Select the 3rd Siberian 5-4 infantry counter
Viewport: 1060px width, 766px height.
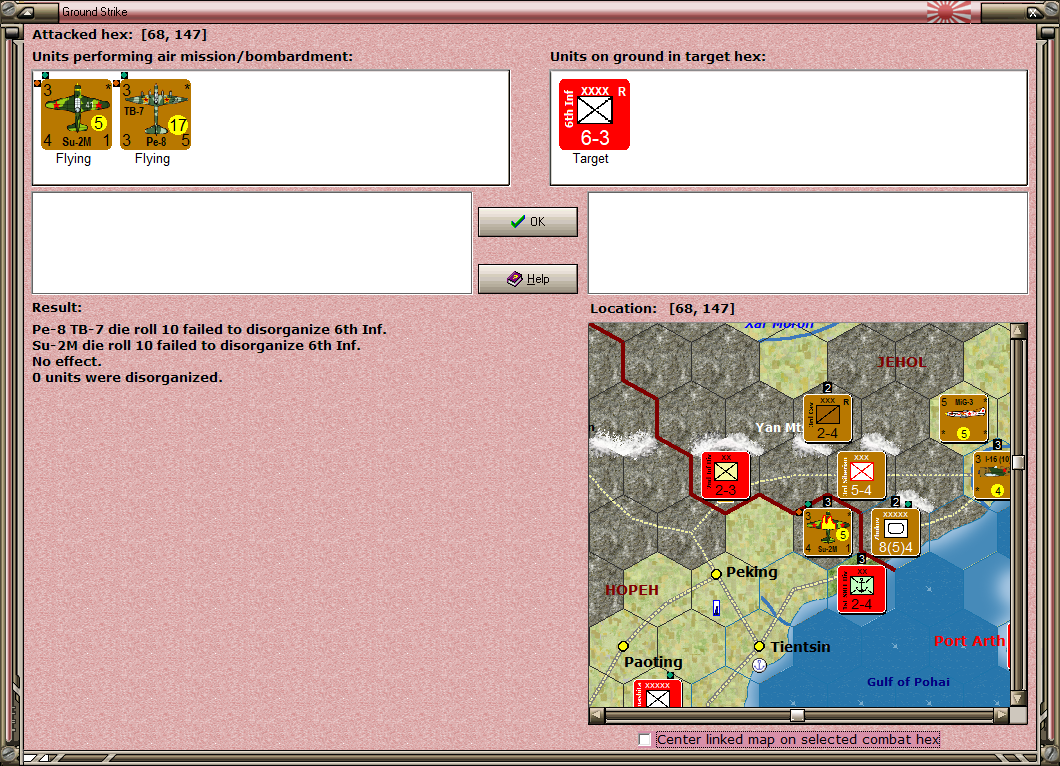[862, 475]
